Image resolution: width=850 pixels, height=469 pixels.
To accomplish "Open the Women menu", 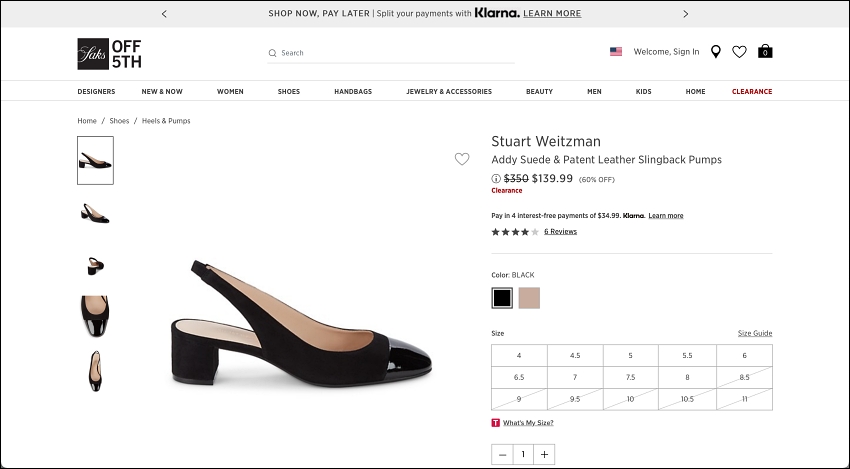I will [230, 92].
